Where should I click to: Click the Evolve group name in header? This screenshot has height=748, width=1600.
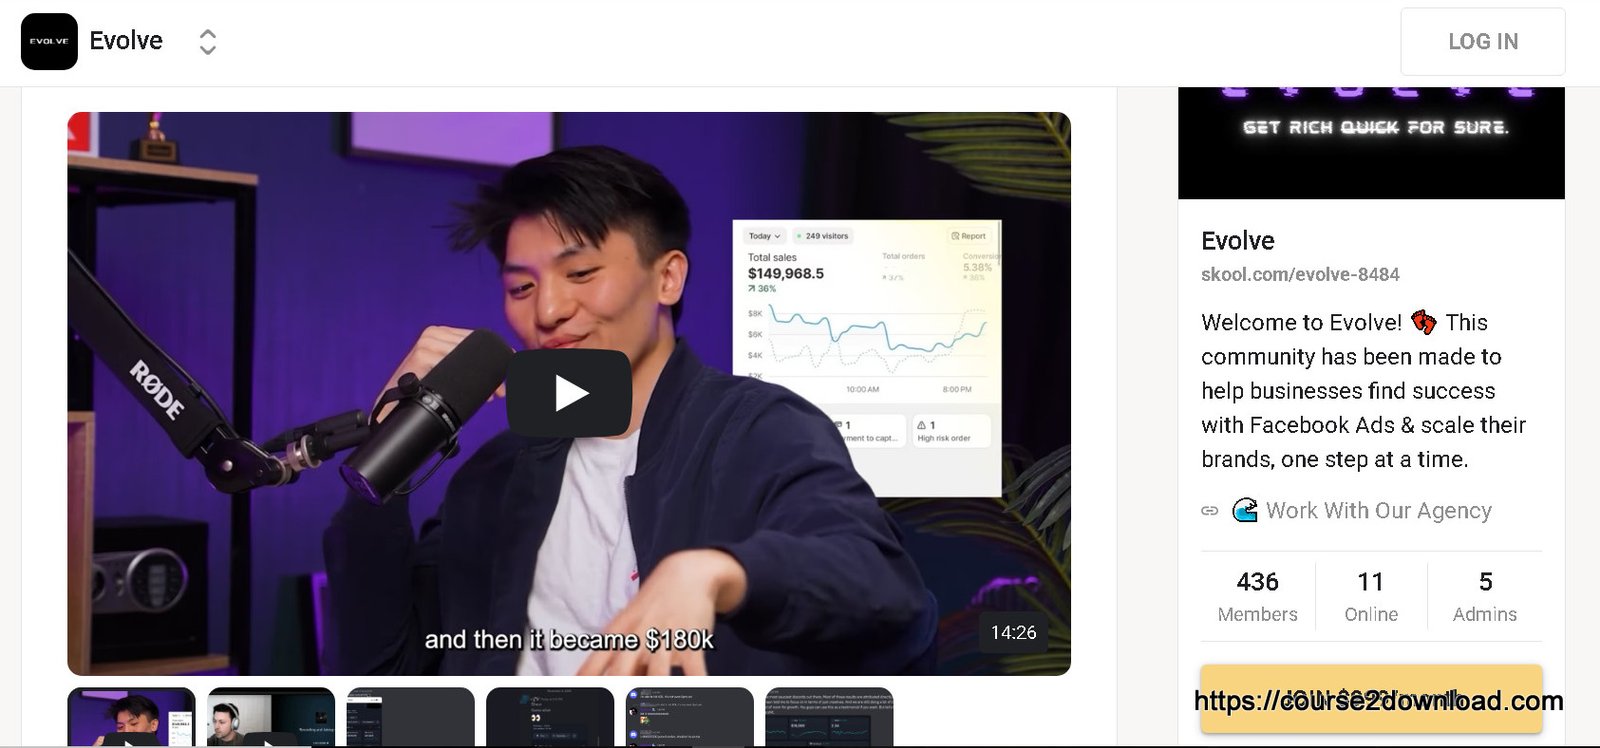click(126, 41)
